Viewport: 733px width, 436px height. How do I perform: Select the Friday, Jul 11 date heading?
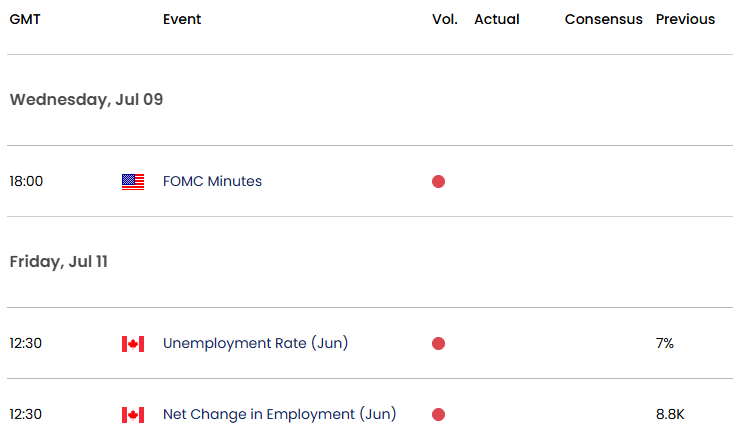58,262
